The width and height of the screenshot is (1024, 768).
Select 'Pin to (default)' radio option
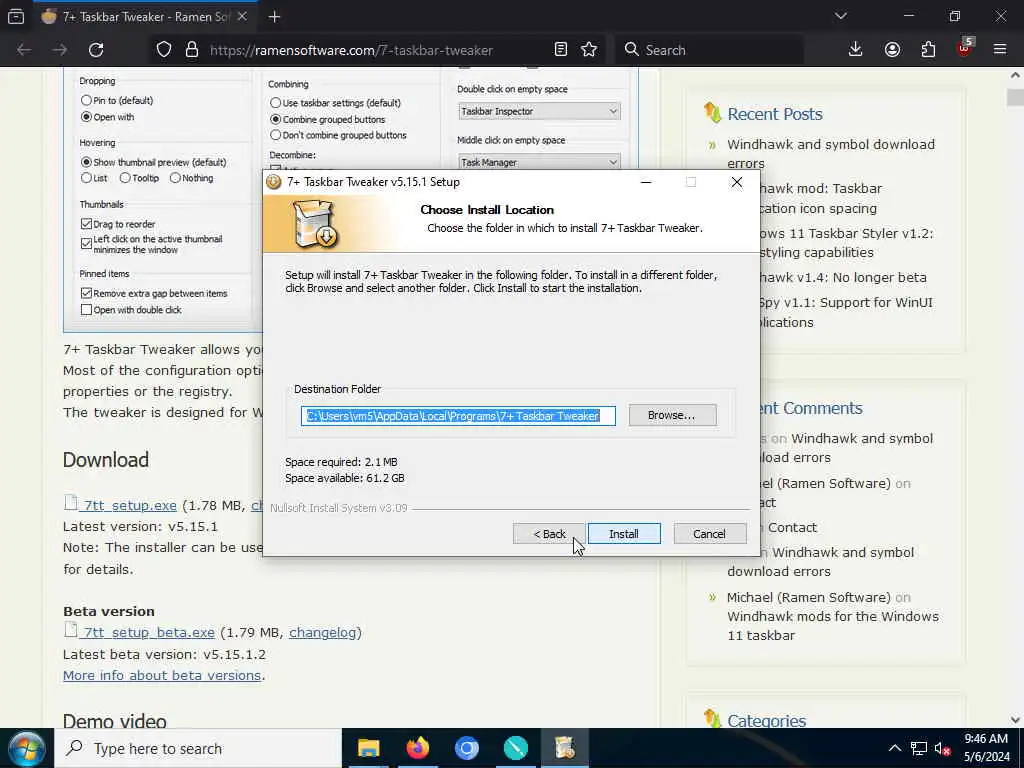click(86, 101)
